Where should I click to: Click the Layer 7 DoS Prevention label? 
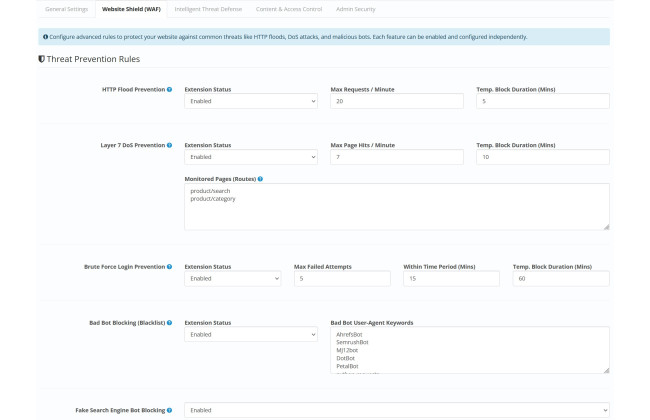(133, 146)
